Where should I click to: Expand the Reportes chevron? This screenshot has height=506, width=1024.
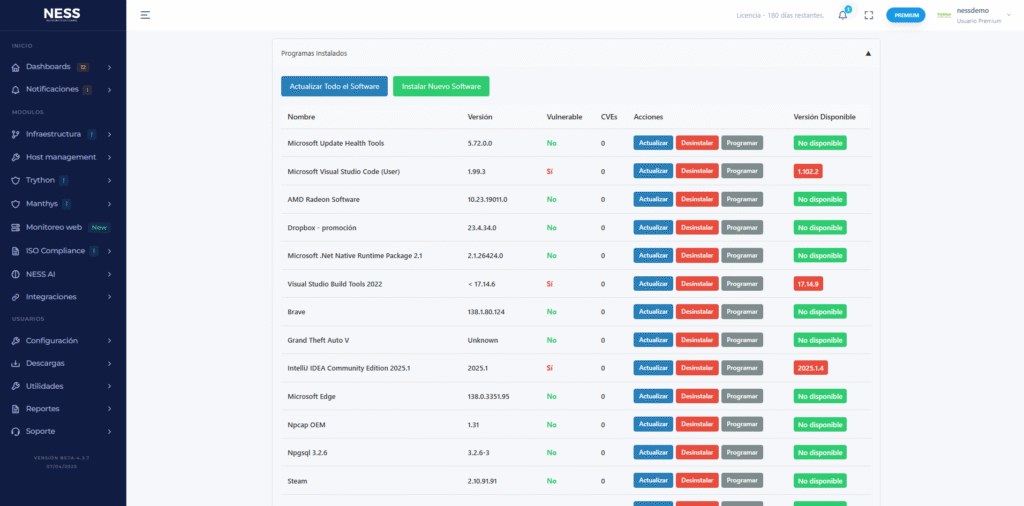109,409
